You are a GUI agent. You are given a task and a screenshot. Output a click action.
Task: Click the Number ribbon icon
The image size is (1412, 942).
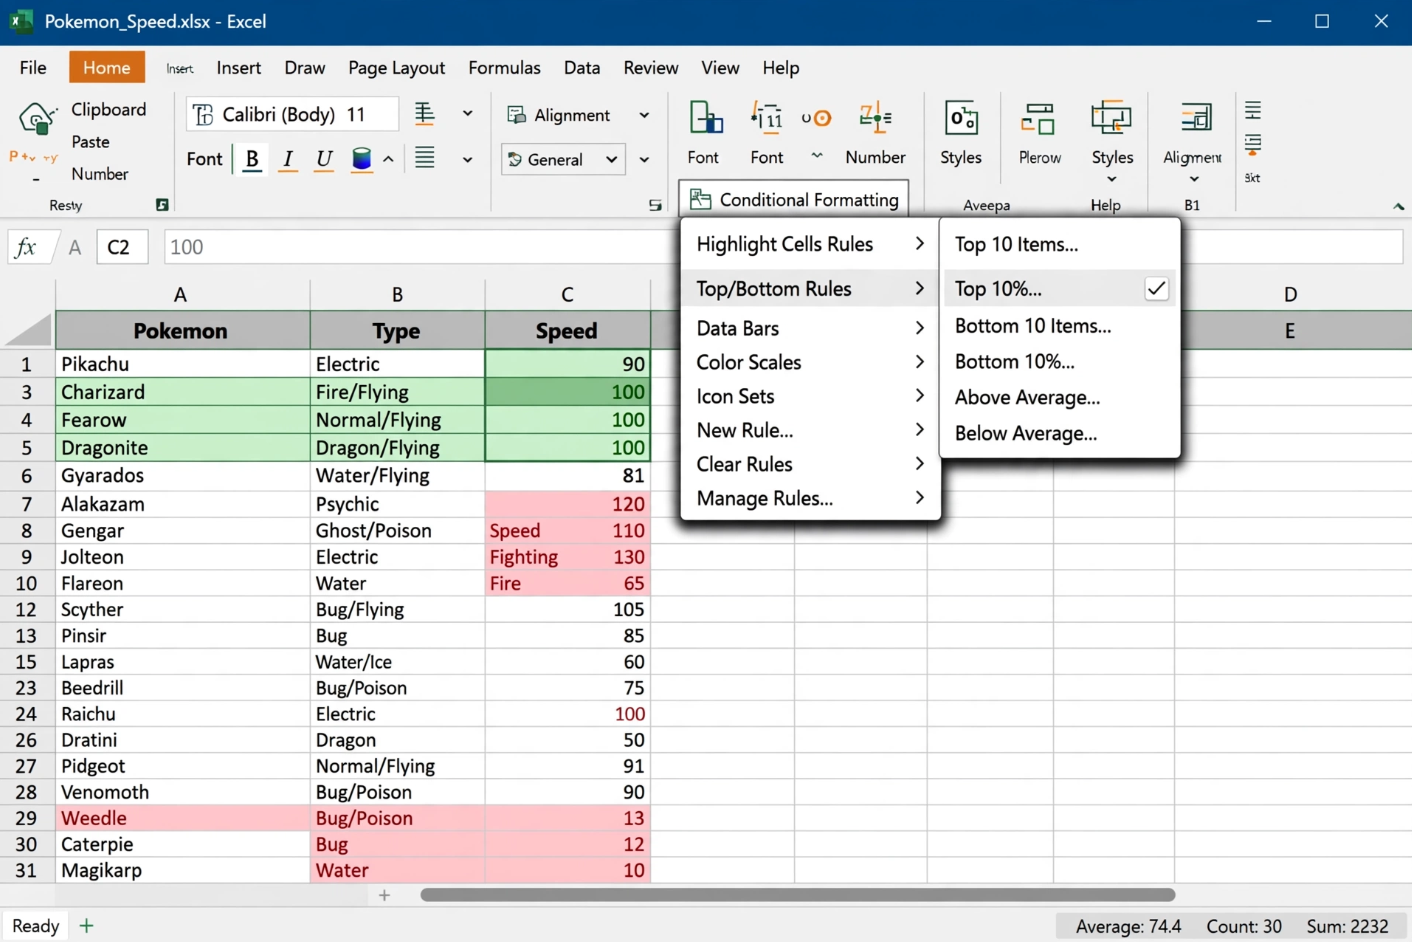[x=875, y=118]
